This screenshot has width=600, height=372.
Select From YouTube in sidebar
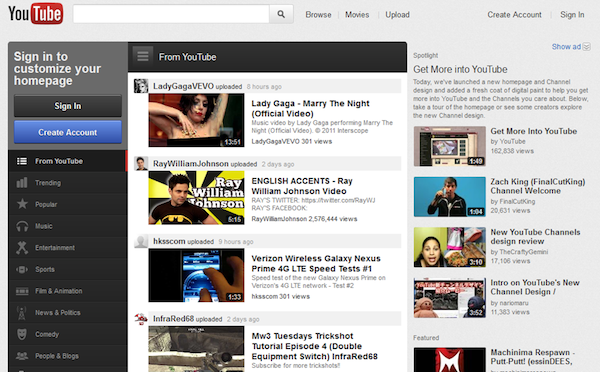67,161
